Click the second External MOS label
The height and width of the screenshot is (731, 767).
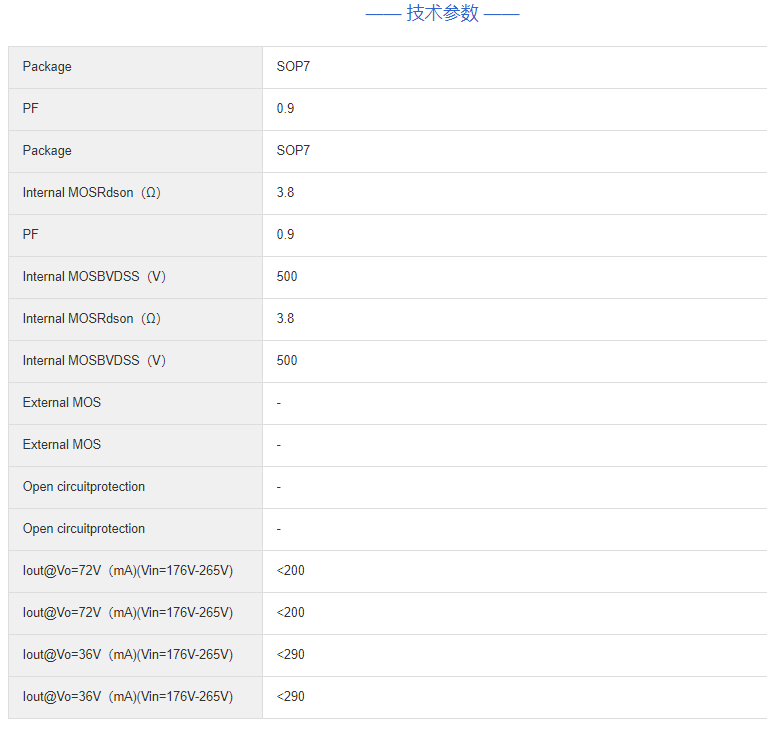(62, 445)
